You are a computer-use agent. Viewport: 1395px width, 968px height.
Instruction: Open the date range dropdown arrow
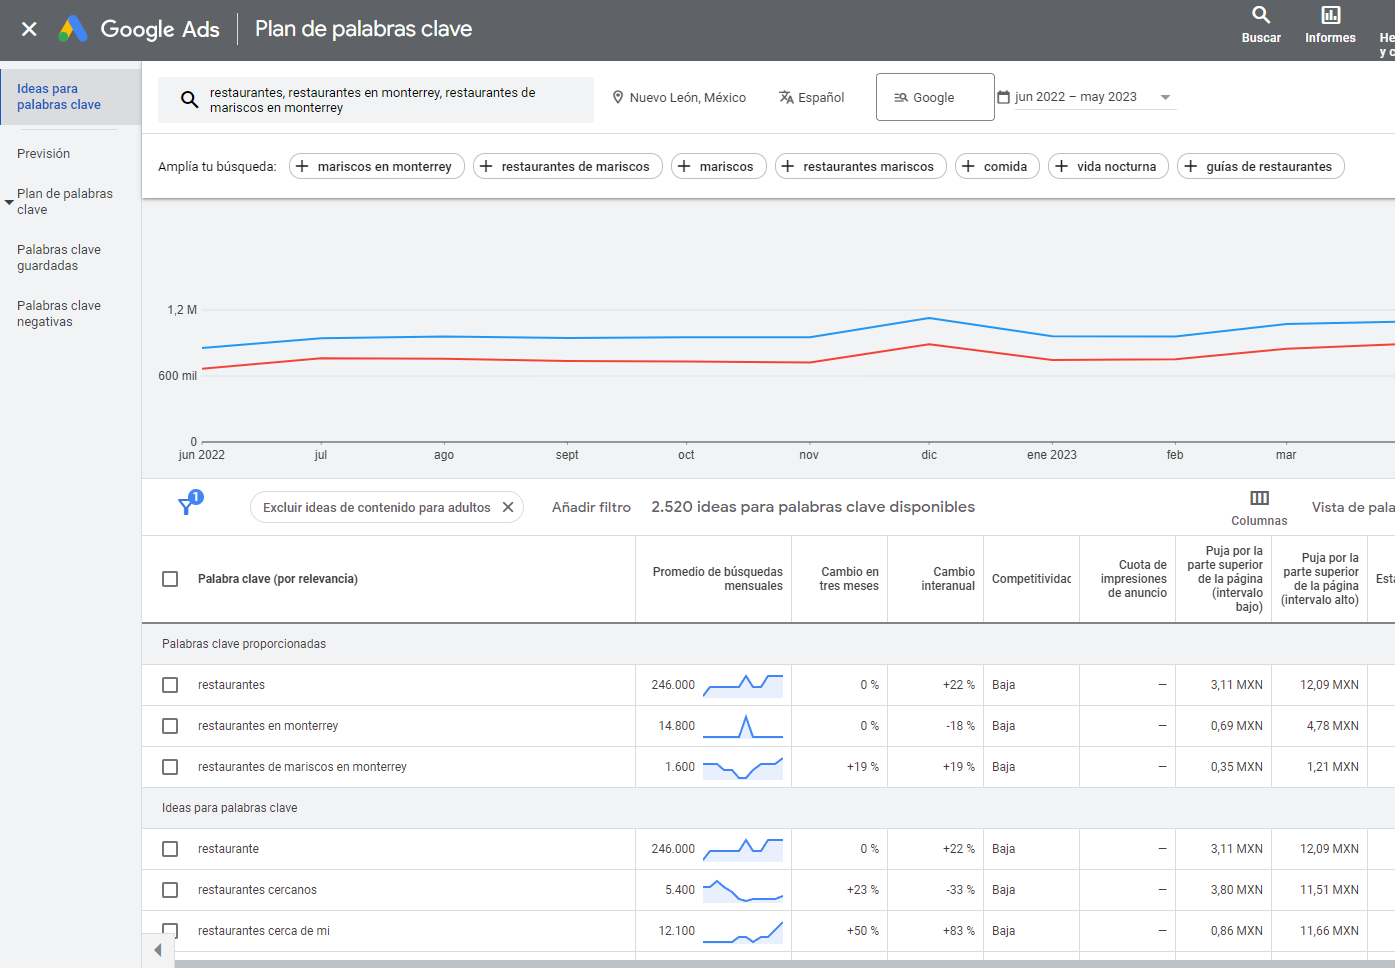1165,97
